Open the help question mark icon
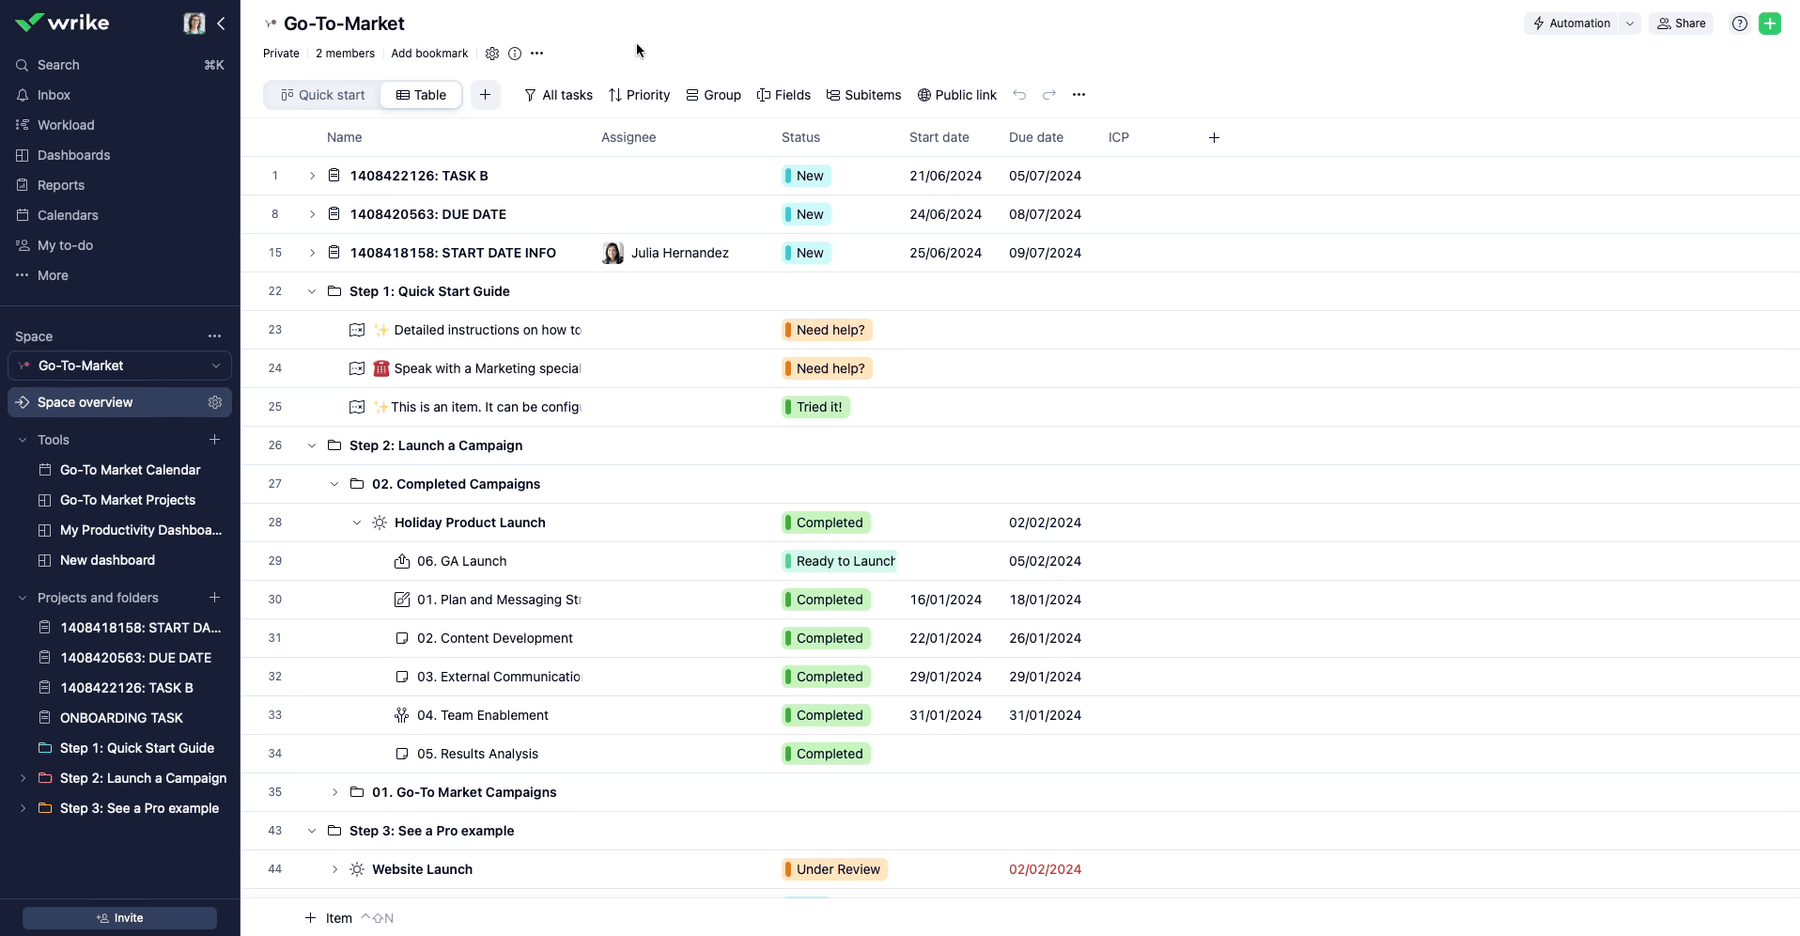The width and height of the screenshot is (1800, 936). pos(1739,23)
